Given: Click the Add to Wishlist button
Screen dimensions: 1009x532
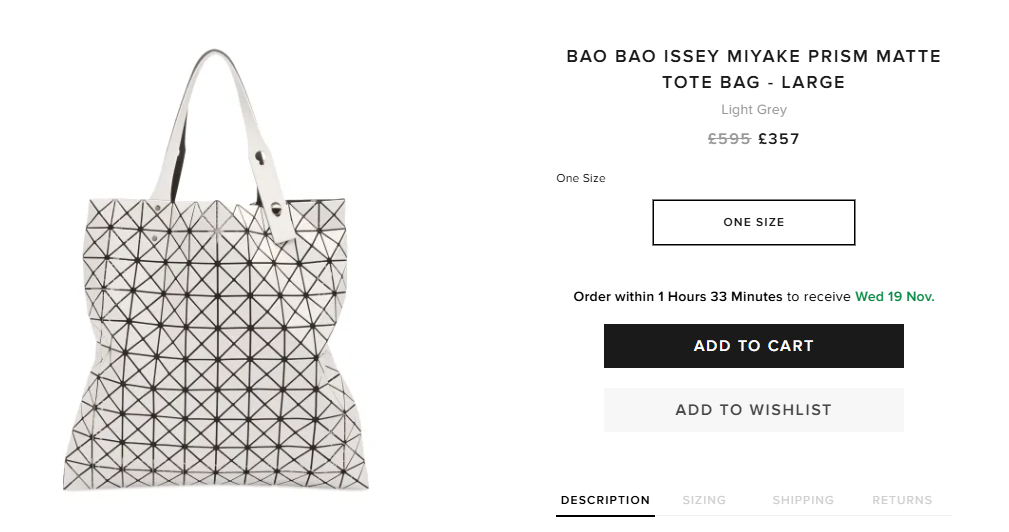Looking at the screenshot, I should tap(753, 410).
